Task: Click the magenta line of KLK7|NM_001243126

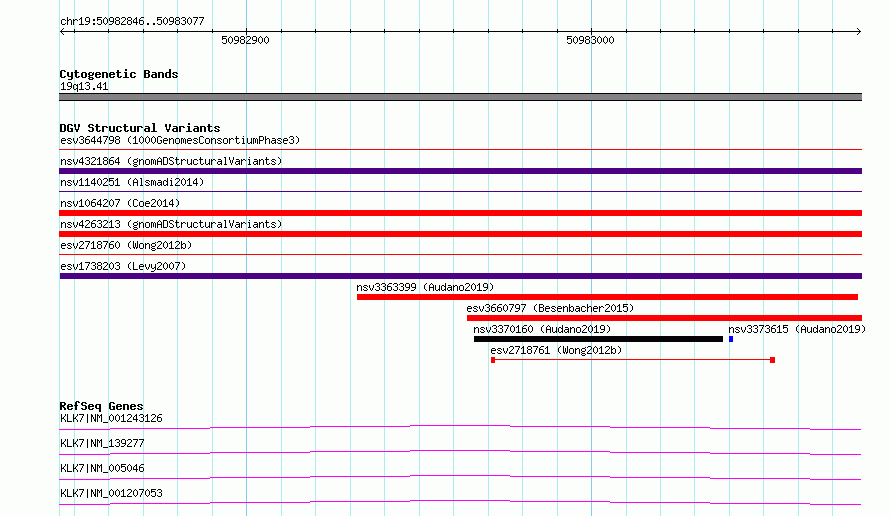Action: click(460, 427)
